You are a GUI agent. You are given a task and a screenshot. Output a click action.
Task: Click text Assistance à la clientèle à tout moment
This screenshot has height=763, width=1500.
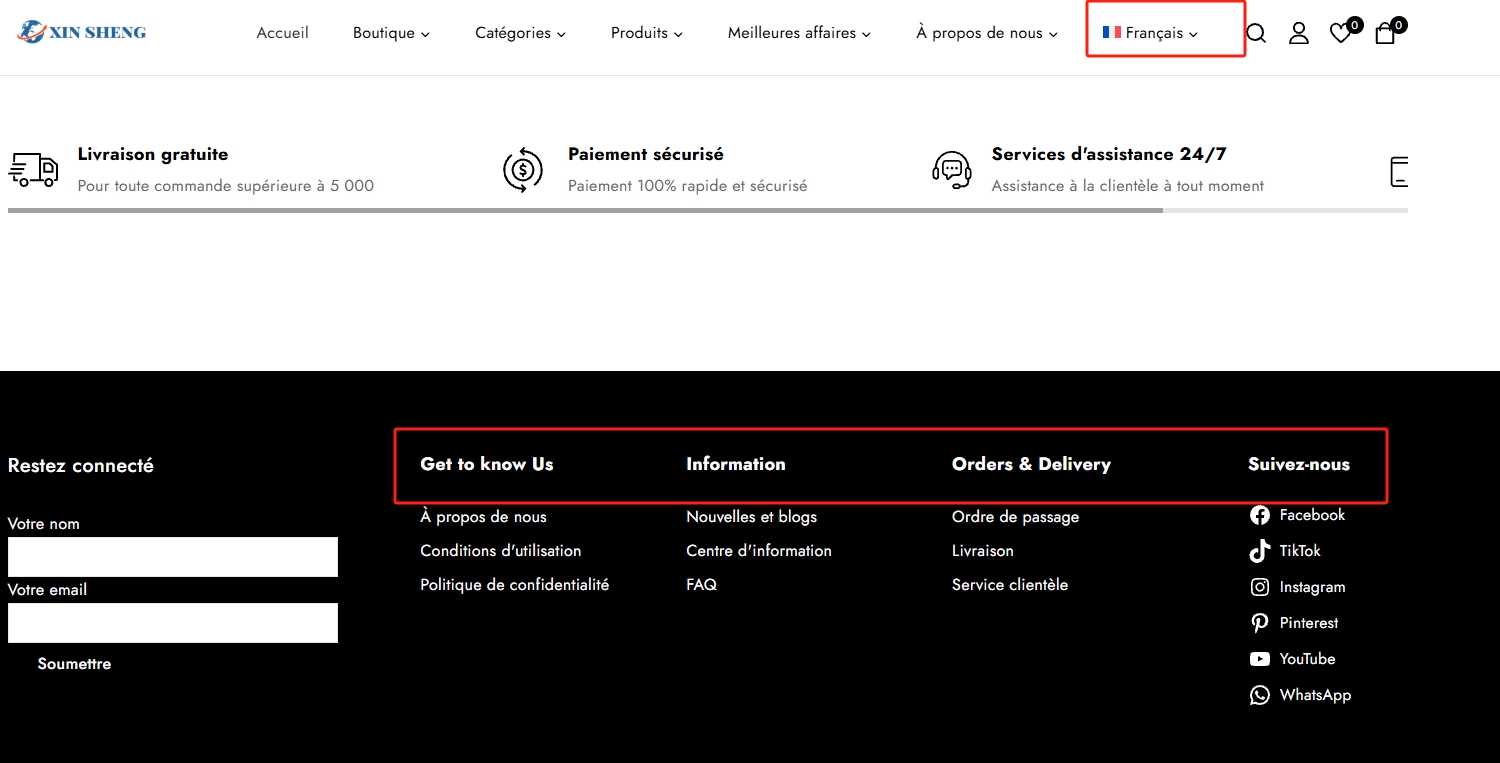pyautogui.click(x=1127, y=186)
